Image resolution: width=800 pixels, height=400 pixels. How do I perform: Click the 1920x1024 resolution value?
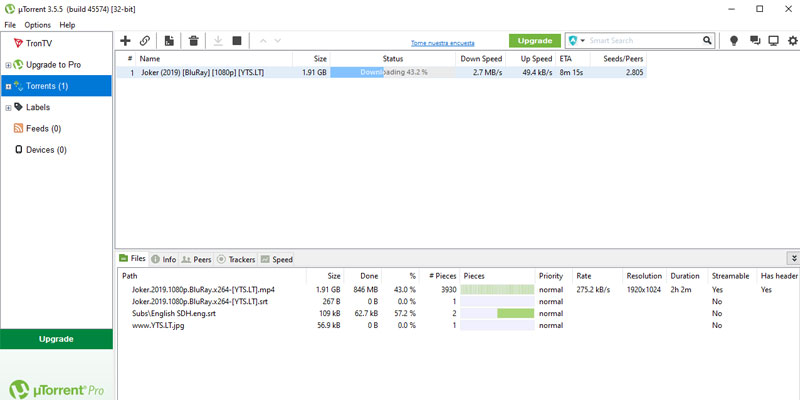coord(644,290)
